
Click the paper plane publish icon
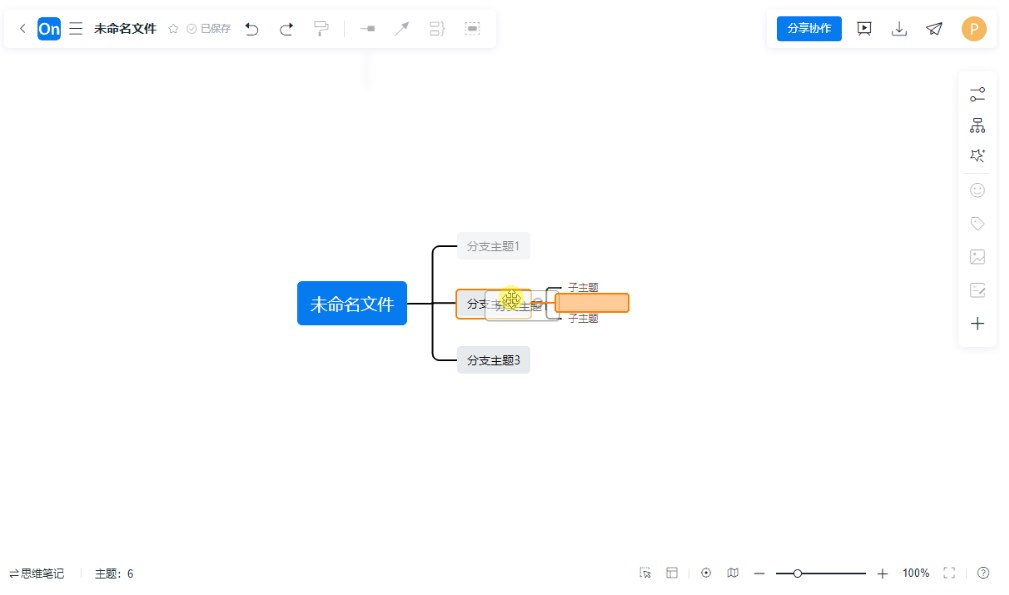934,29
